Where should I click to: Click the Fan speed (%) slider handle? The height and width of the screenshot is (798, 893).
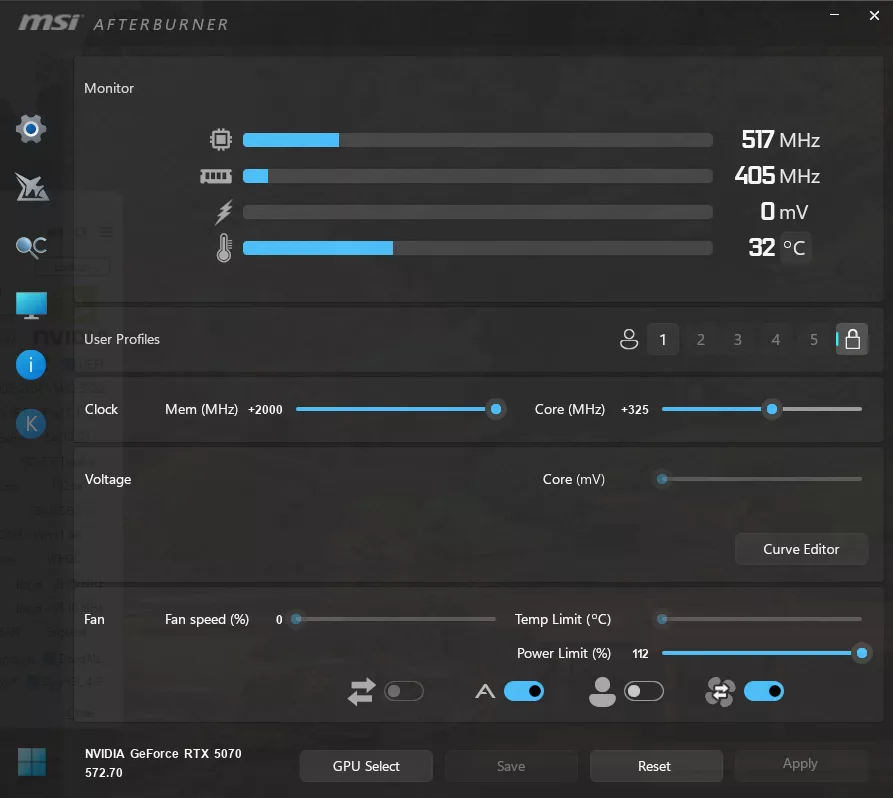coord(296,619)
